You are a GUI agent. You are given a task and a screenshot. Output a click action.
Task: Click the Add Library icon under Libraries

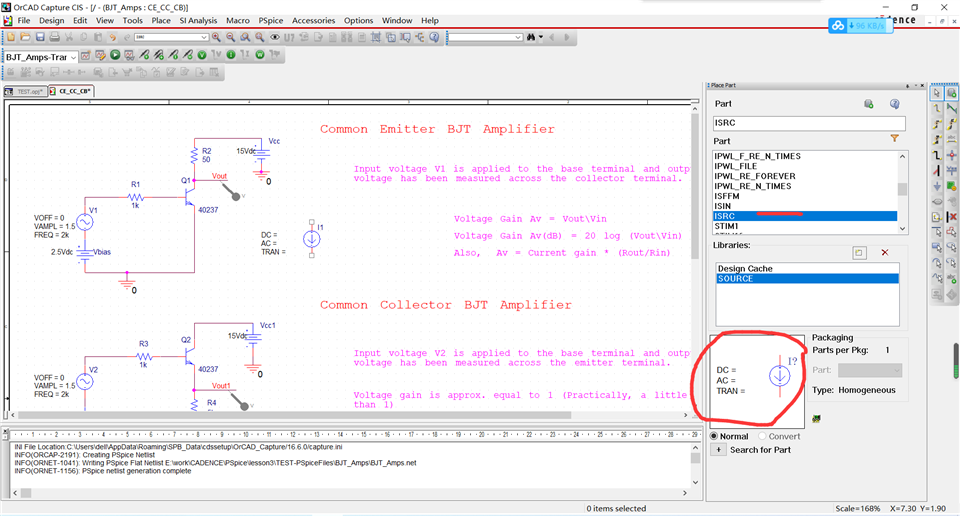859,253
